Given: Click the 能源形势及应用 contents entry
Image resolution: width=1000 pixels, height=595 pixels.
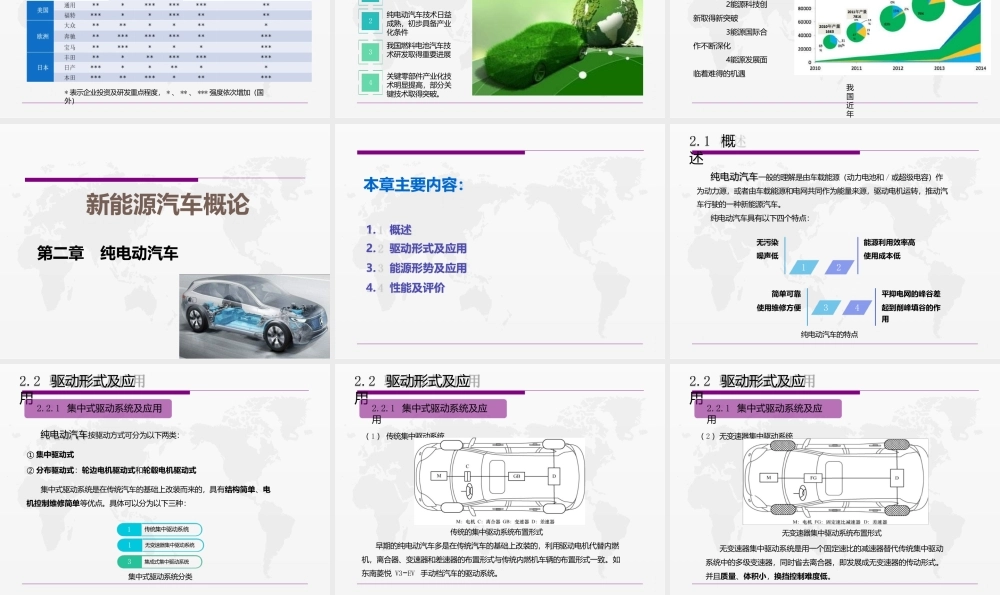Looking at the screenshot, I should [428, 268].
